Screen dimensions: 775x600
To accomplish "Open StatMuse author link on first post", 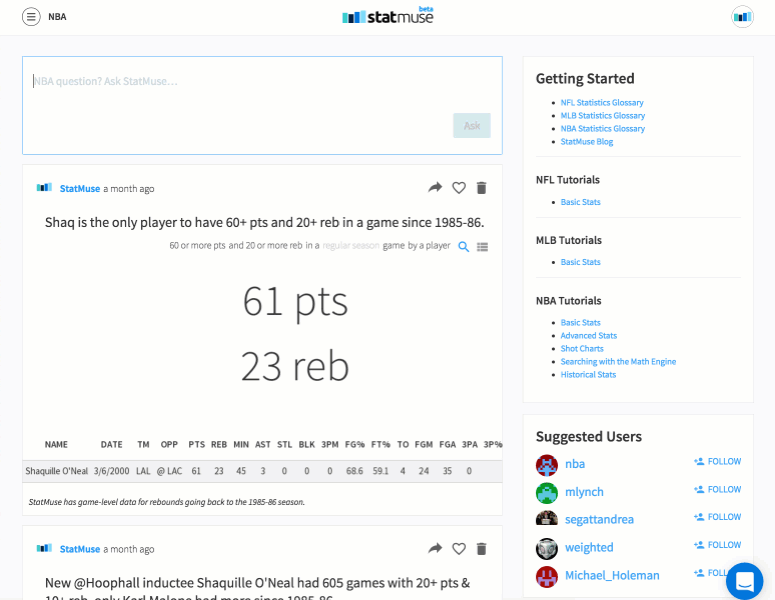I will tap(80, 188).
